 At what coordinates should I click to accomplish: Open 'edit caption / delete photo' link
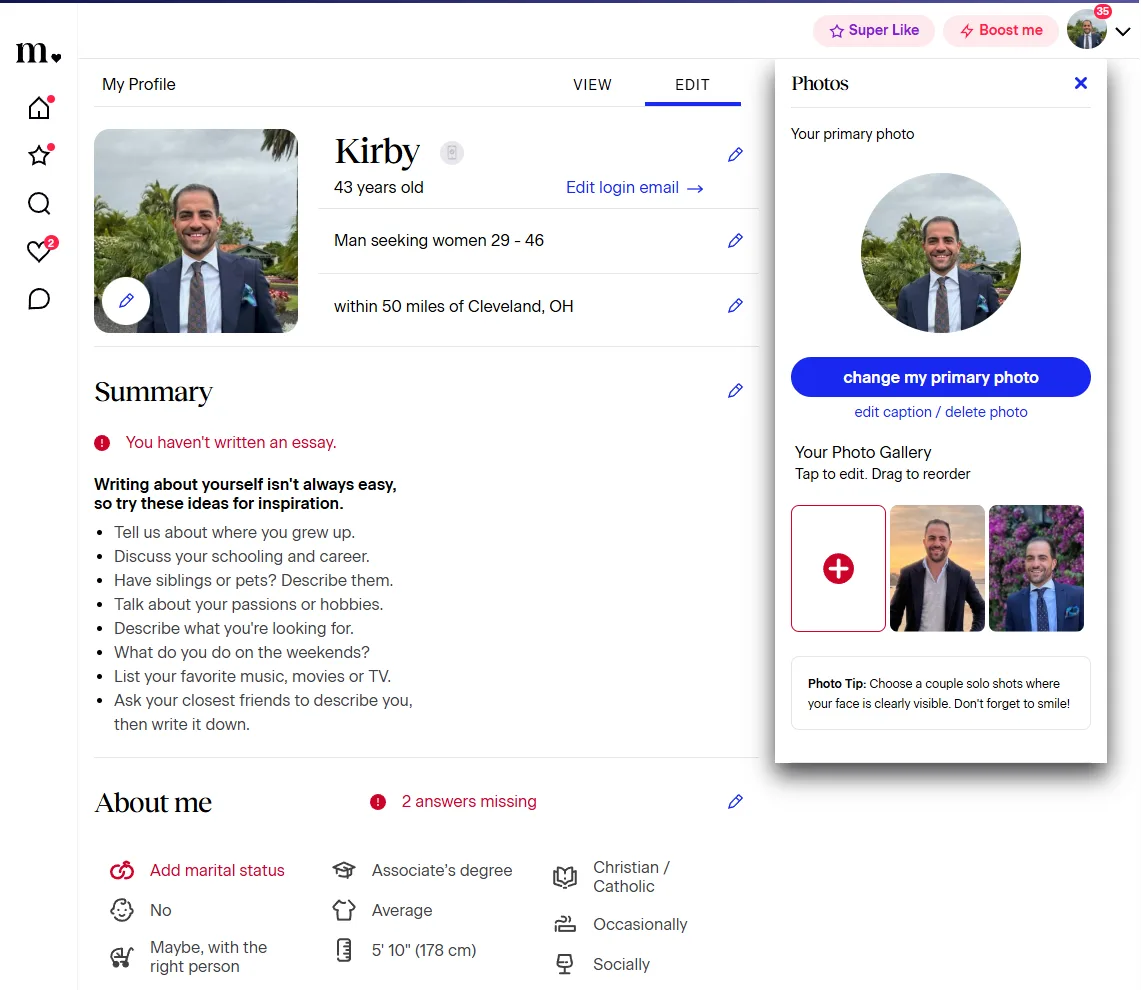point(940,412)
